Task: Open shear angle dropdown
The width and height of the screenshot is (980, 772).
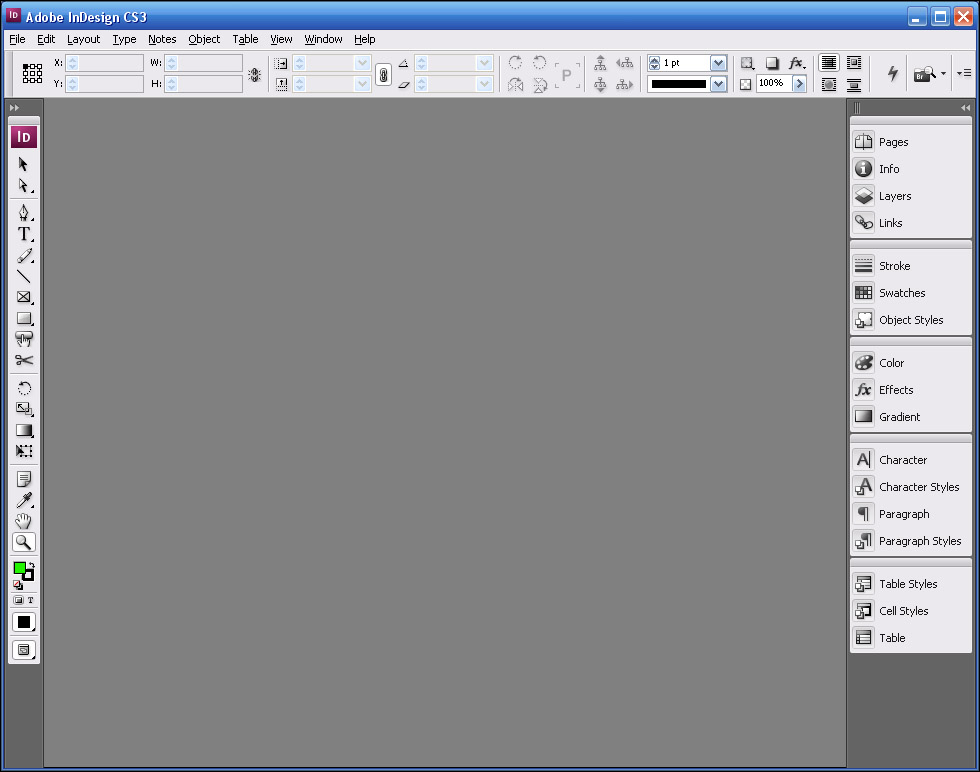Action: click(x=484, y=84)
